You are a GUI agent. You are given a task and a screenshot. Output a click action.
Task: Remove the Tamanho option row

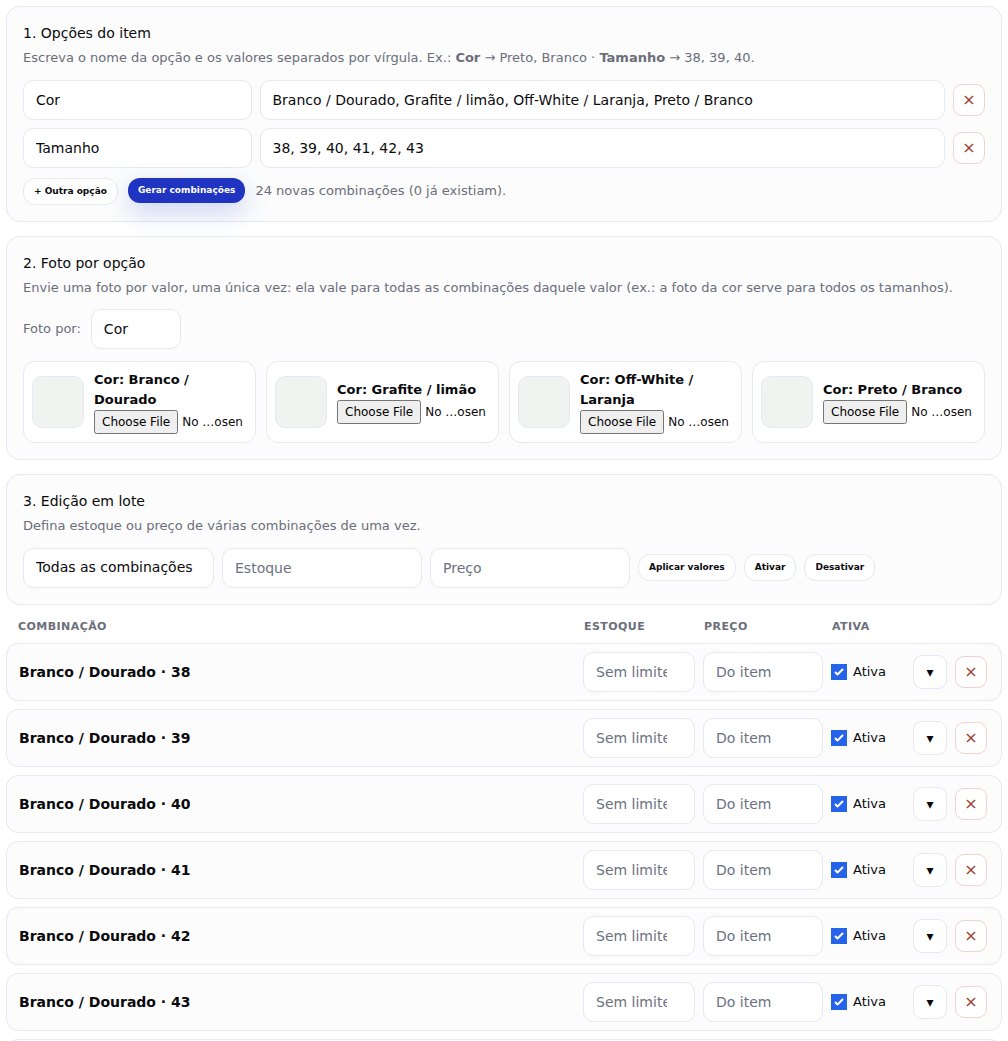tap(968, 148)
